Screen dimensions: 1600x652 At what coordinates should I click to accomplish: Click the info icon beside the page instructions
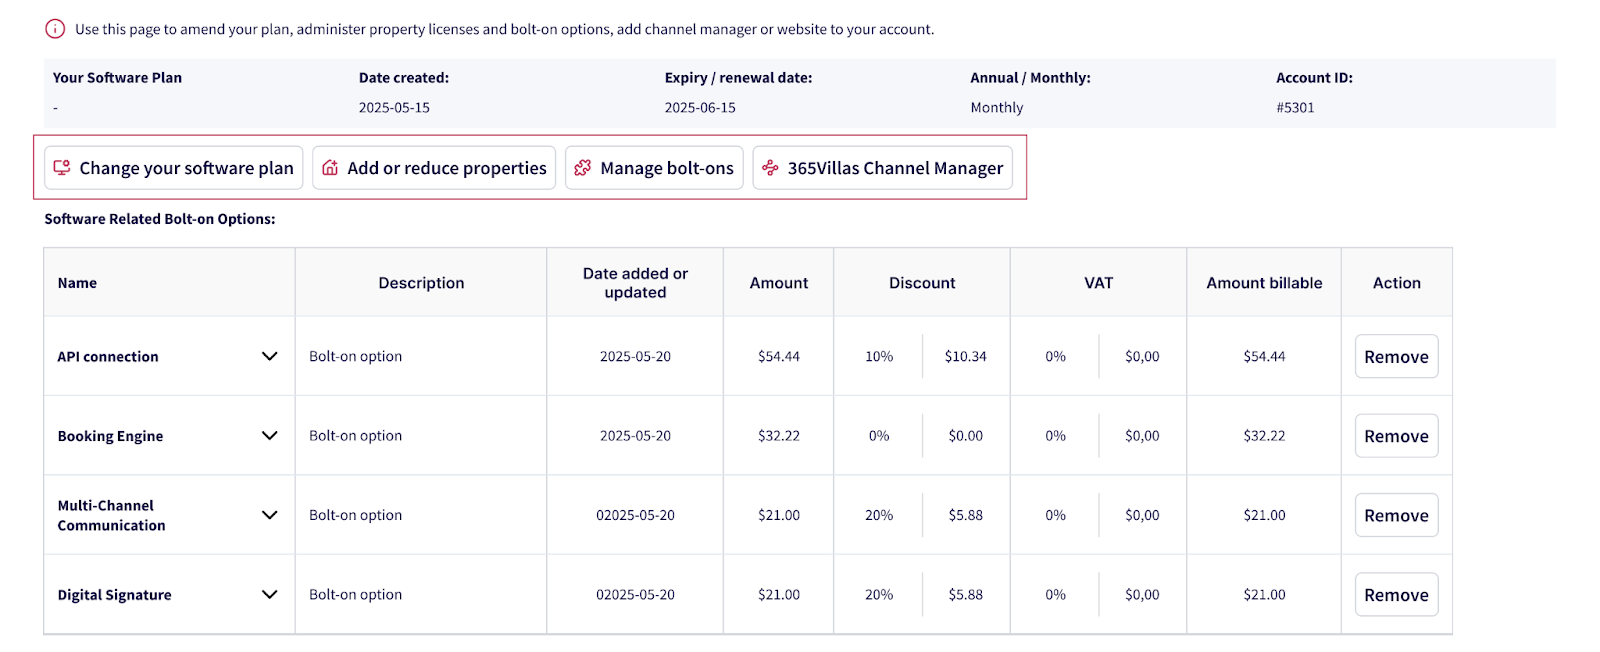(55, 29)
